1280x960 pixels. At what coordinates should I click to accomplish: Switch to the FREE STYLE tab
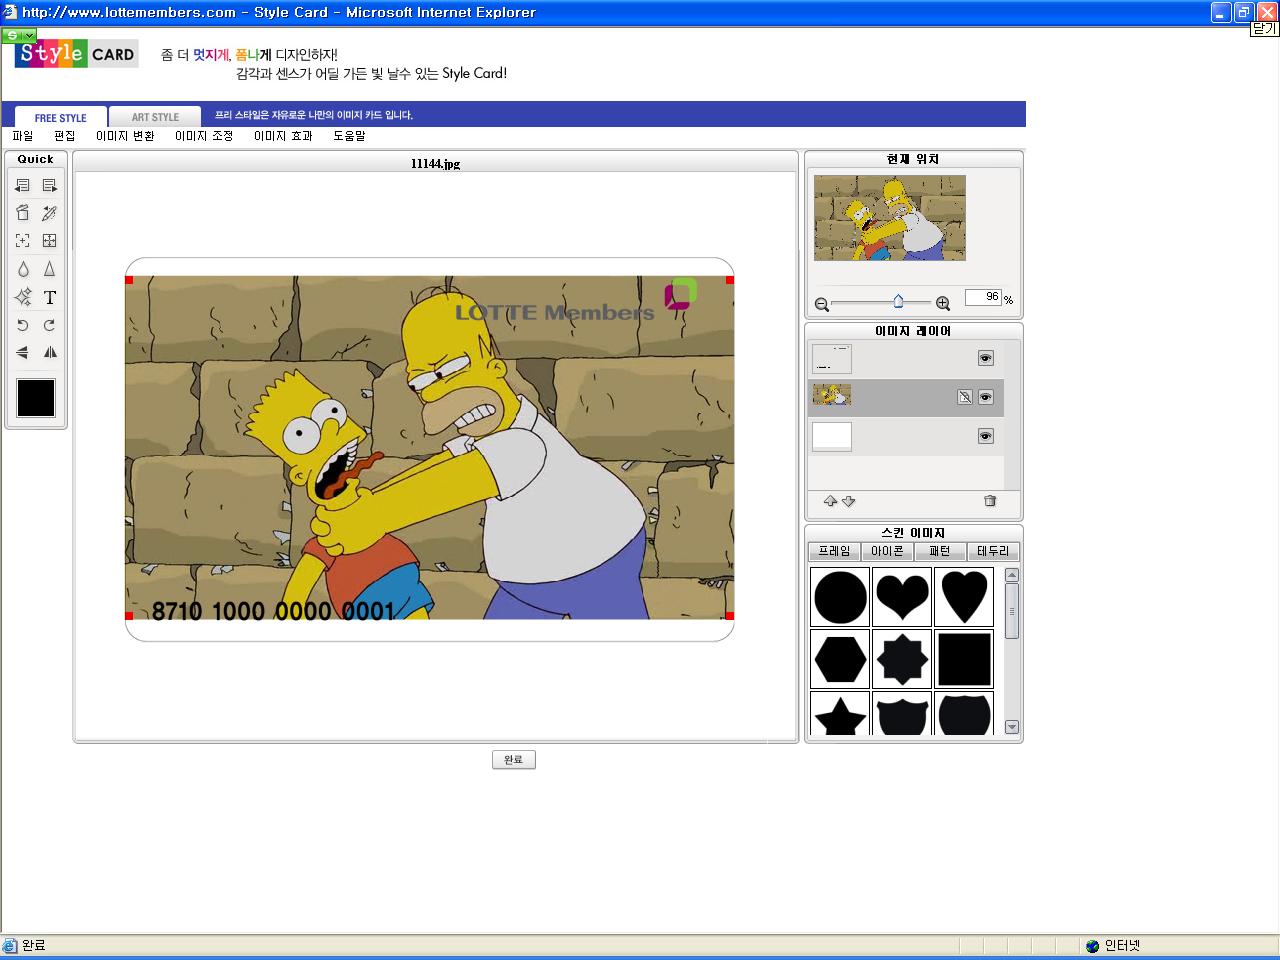pos(60,117)
